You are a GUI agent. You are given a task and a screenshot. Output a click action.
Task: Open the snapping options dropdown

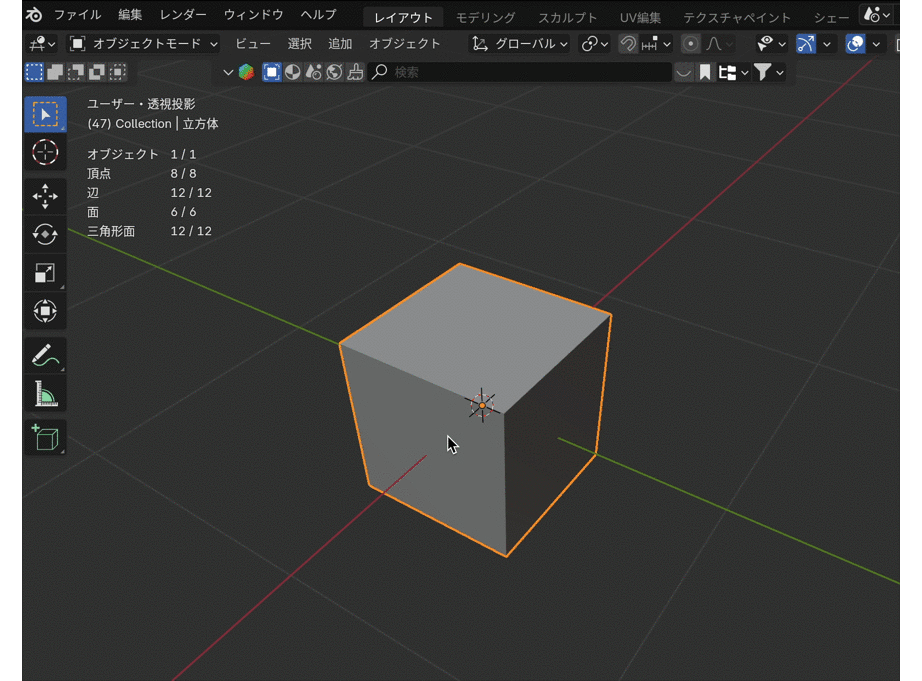(x=656, y=44)
